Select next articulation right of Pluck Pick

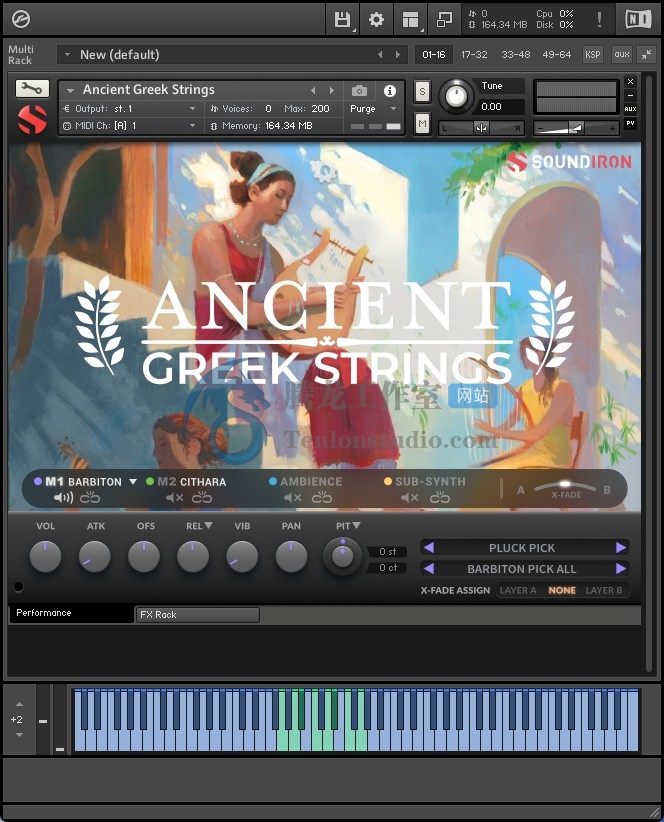(x=621, y=547)
